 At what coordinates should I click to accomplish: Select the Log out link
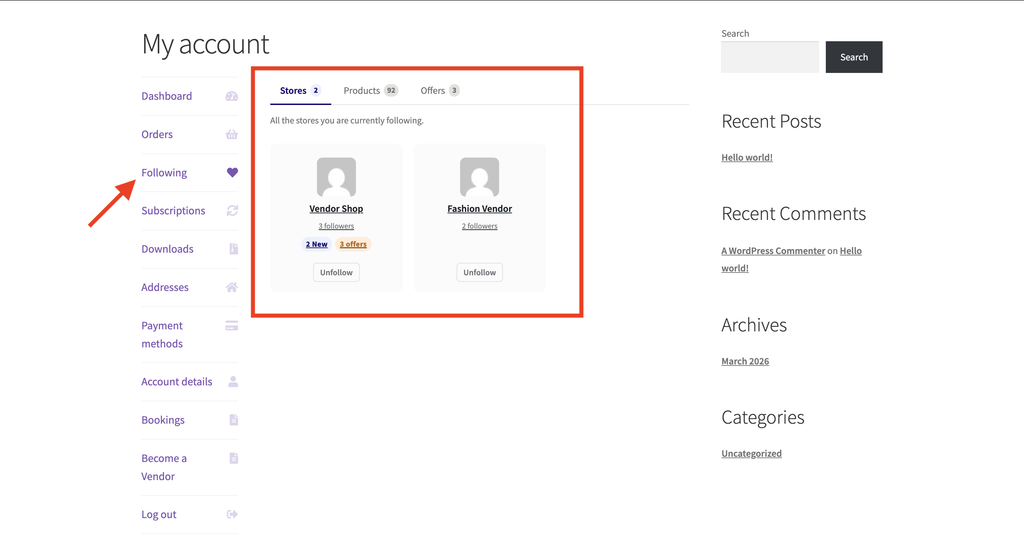159,514
